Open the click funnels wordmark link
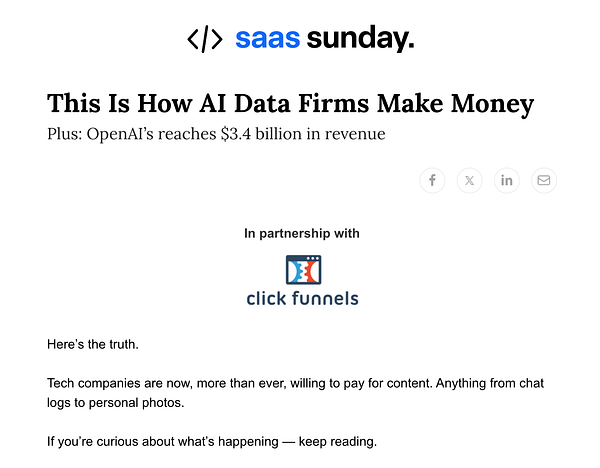Viewport: 600px width, 468px height. click(302, 298)
